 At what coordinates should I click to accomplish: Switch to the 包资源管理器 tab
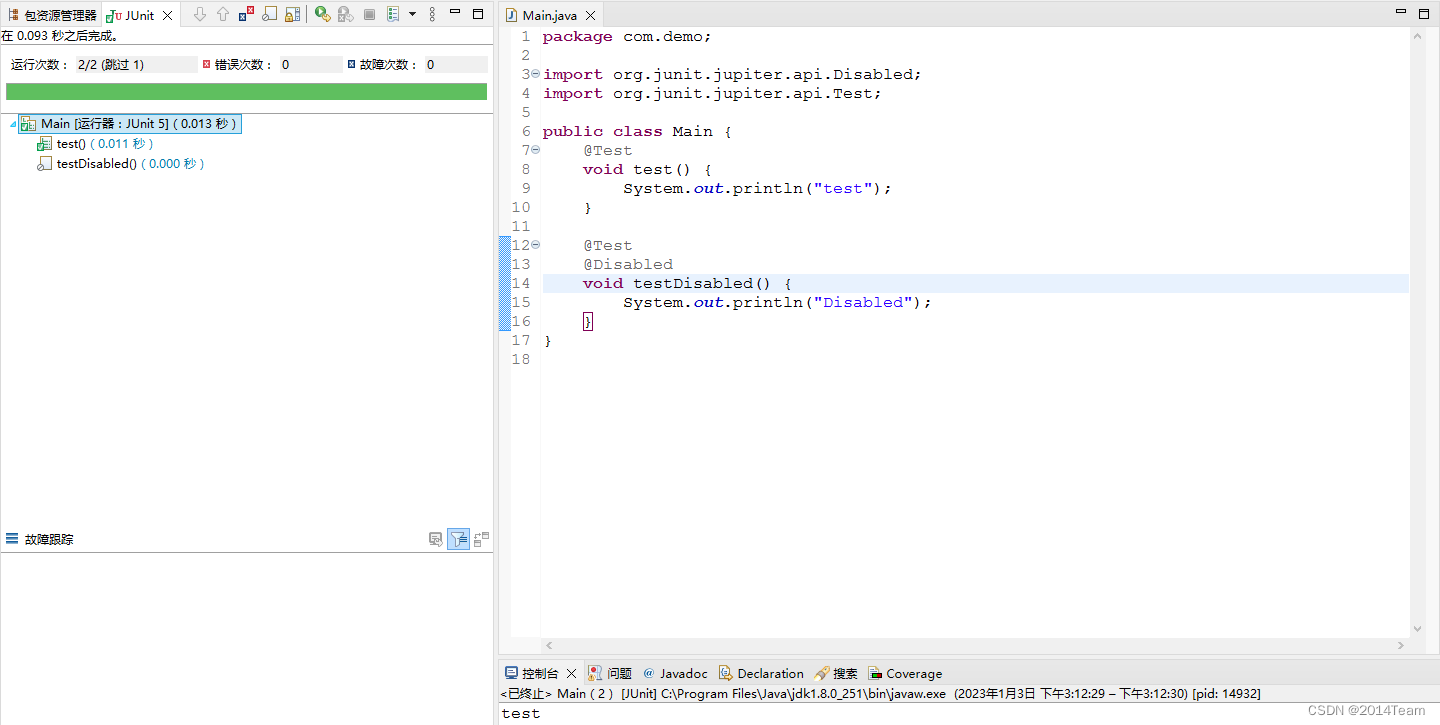pyautogui.click(x=52, y=15)
